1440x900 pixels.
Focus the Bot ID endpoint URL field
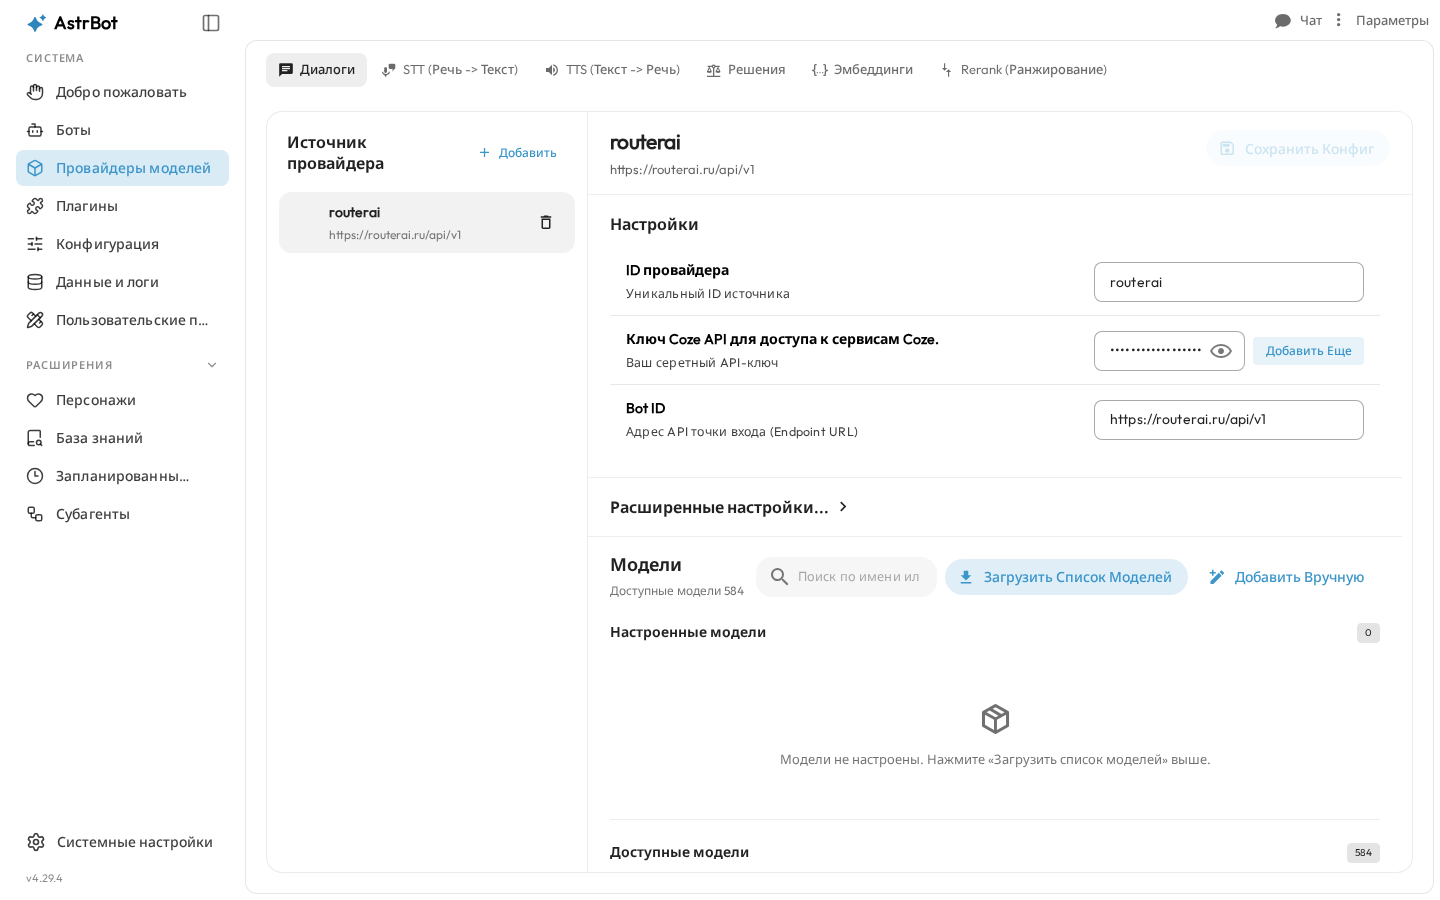tap(1229, 420)
